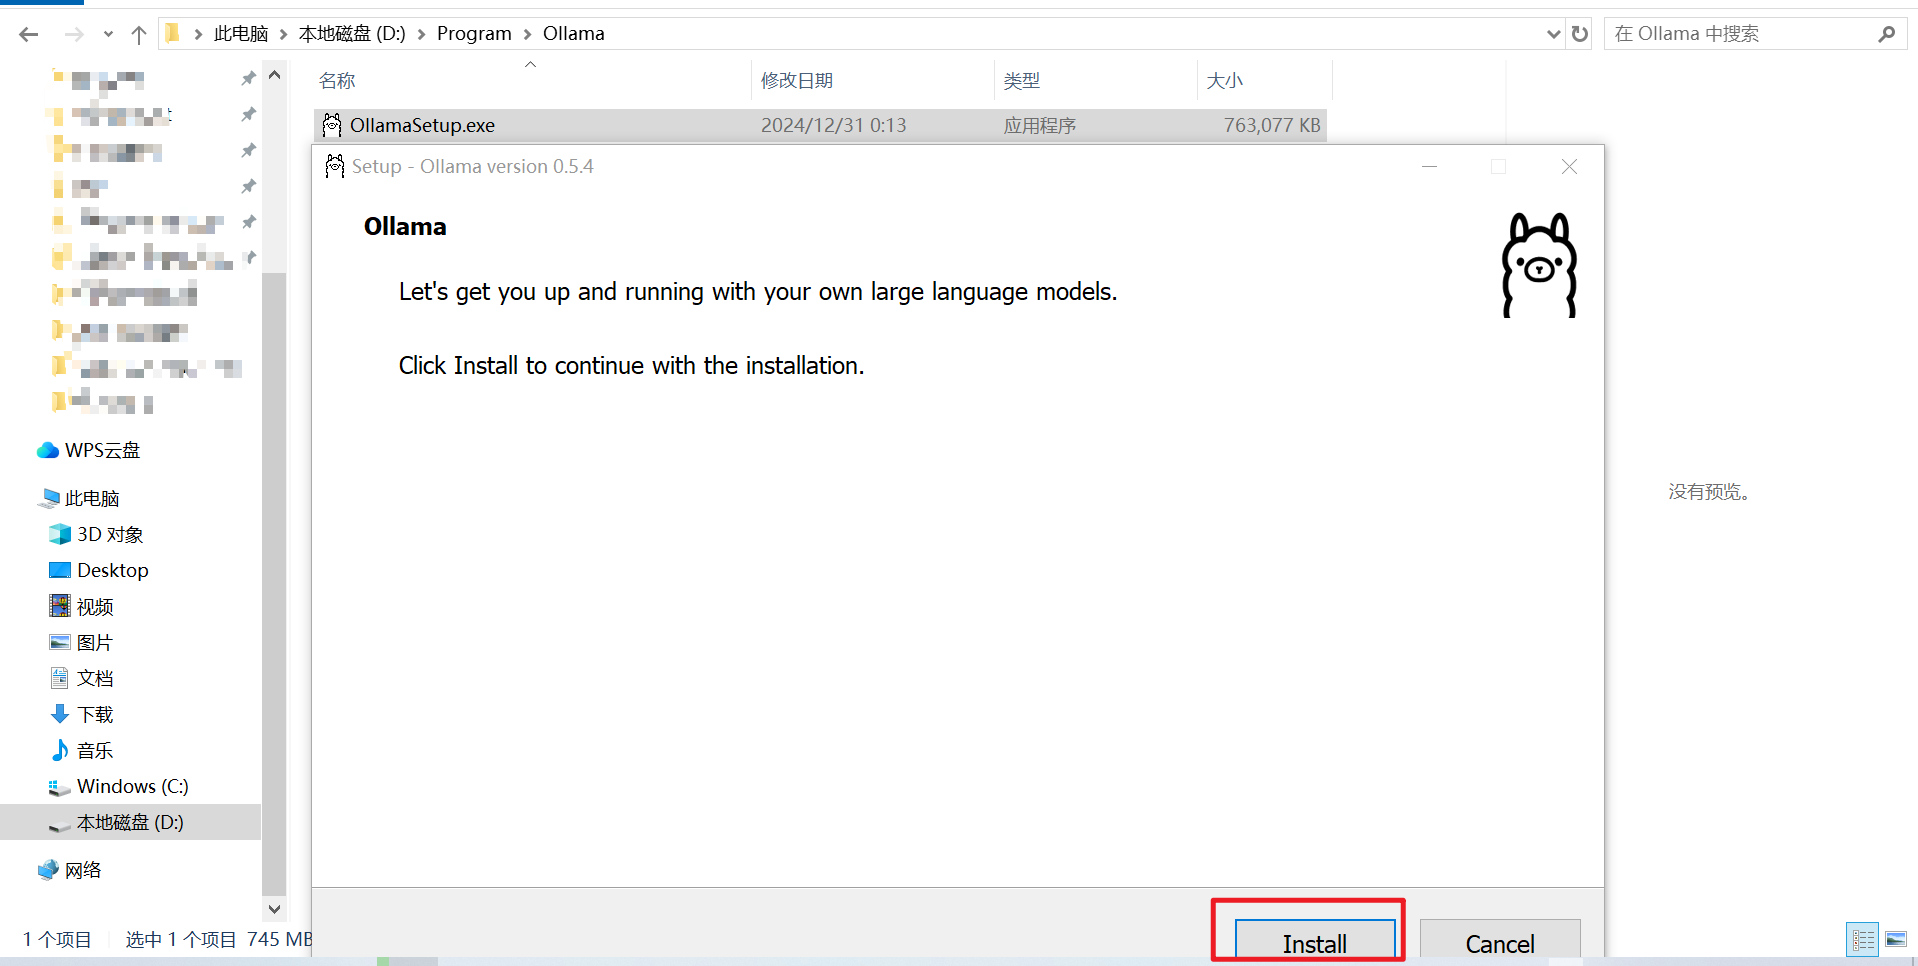Click the 下载 blue arrow icon
This screenshot has height=966, width=1918.
point(60,714)
